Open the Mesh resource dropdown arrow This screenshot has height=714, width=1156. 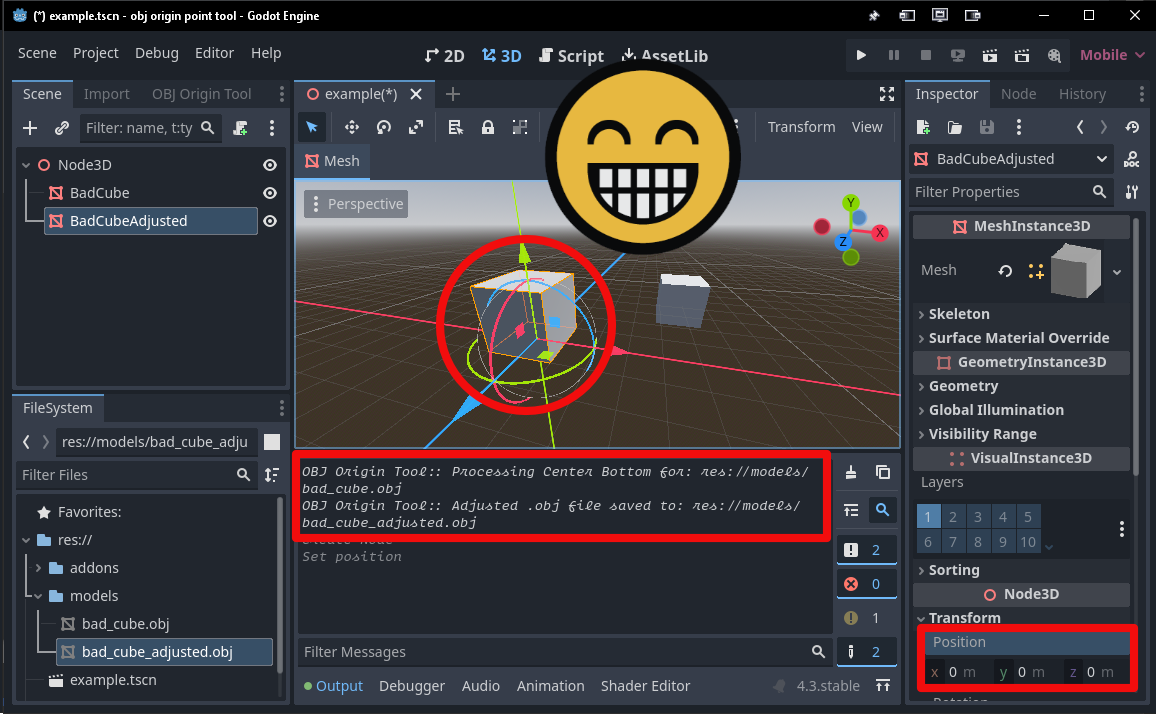click(x=1117, y=272)
